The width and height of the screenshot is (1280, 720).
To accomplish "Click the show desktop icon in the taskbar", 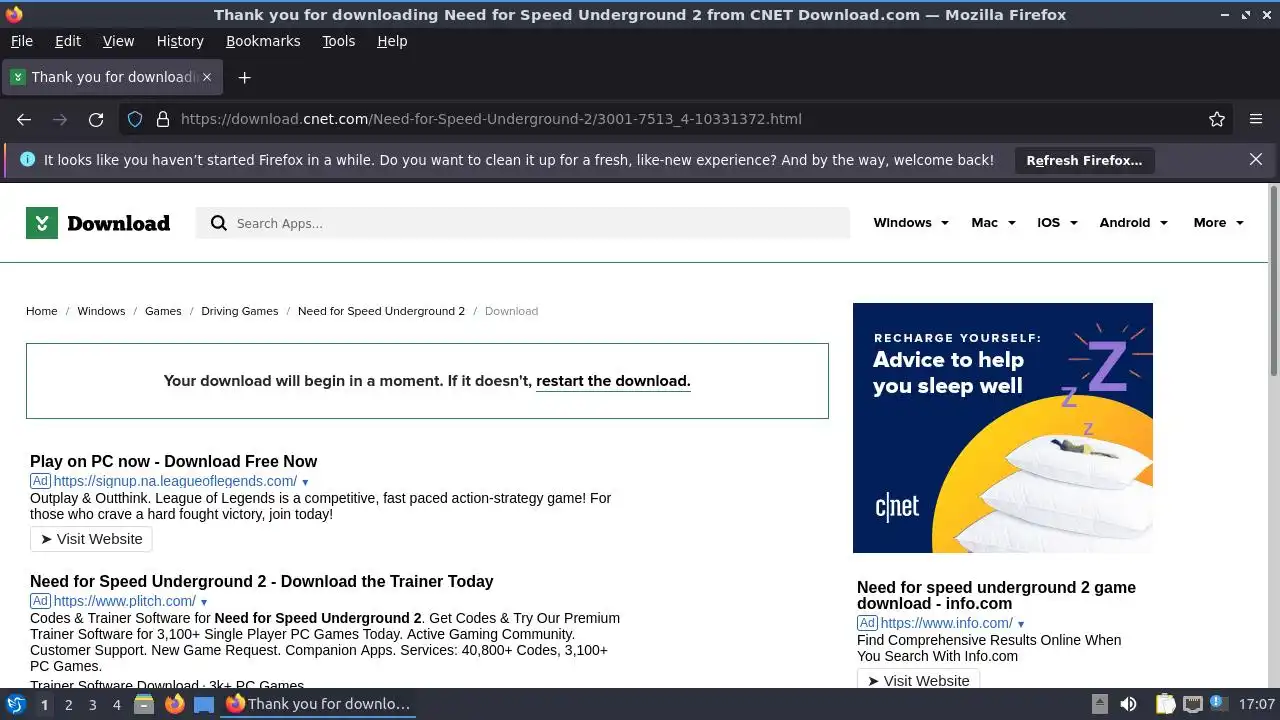I will [x=204, y=704].
